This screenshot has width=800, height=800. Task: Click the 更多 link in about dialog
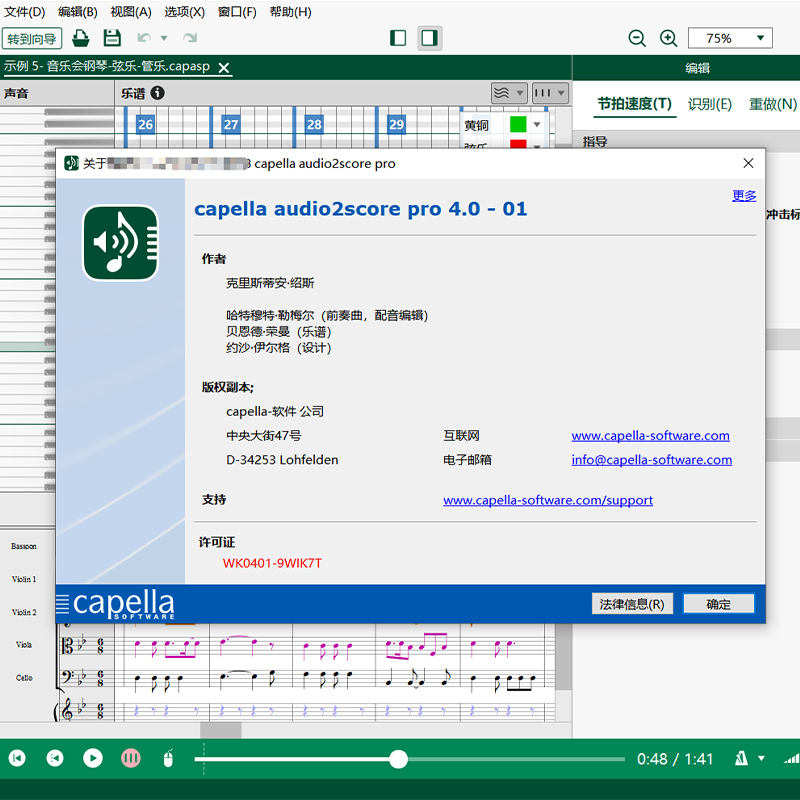[x=744, y=195]
